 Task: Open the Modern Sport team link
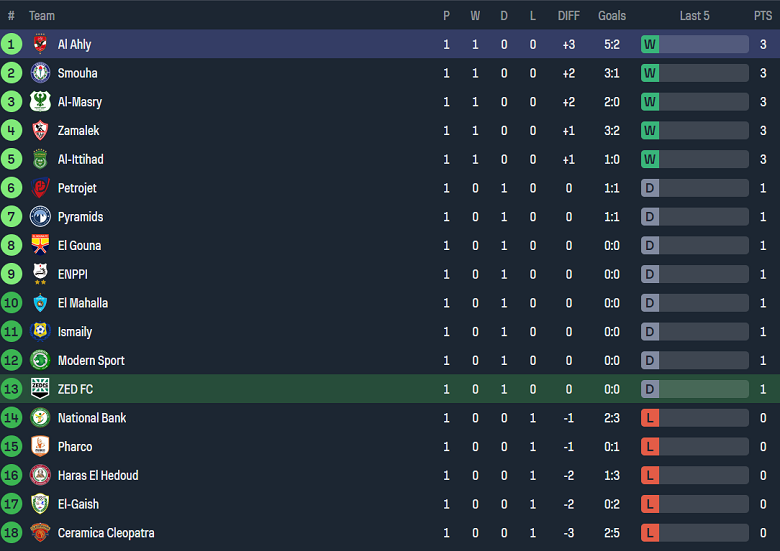click(91, 361)
